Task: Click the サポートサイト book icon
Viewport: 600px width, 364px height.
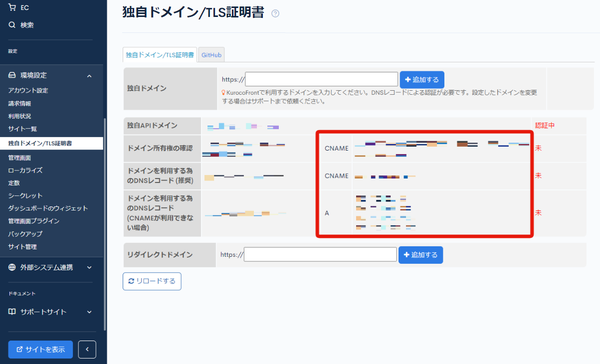Action: pyautogui.click(x=12, y=312)
